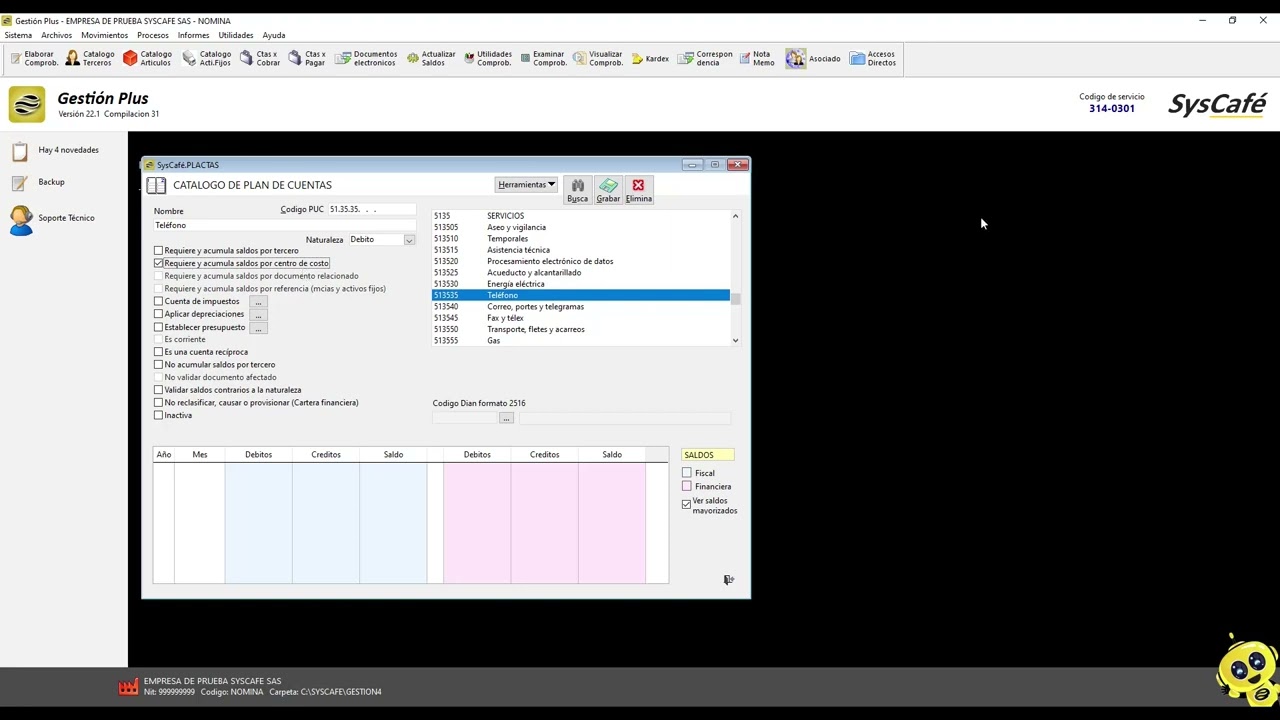Toggle 'Inactiva' checkbox
1280x720 pixels.
tap(158, 415)
